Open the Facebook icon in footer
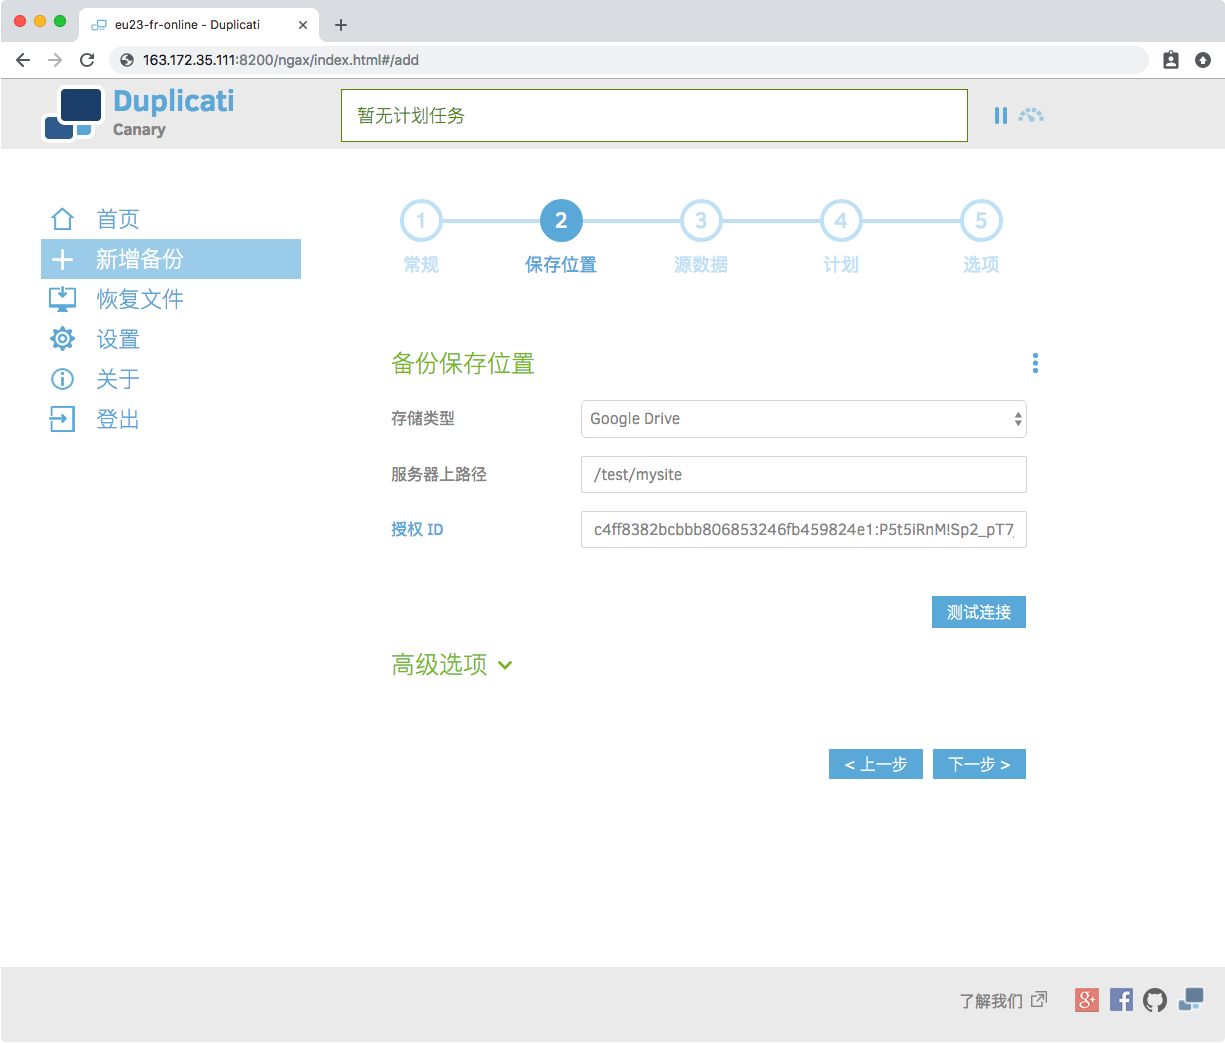The height and width of the screenshot is (1043, 1225). pyautogui.click(x=1121, y=999)
